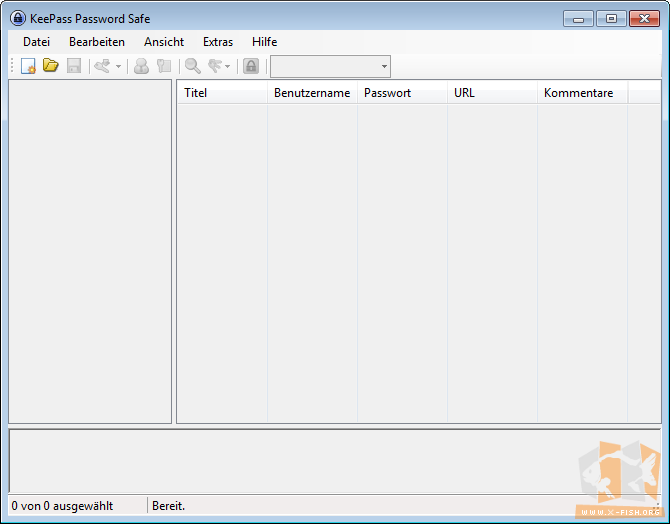Expand the Show Entries dropdown arrow
Viewport: 670px width, 524px height.
pyautogui.click(x=227, y=67)
